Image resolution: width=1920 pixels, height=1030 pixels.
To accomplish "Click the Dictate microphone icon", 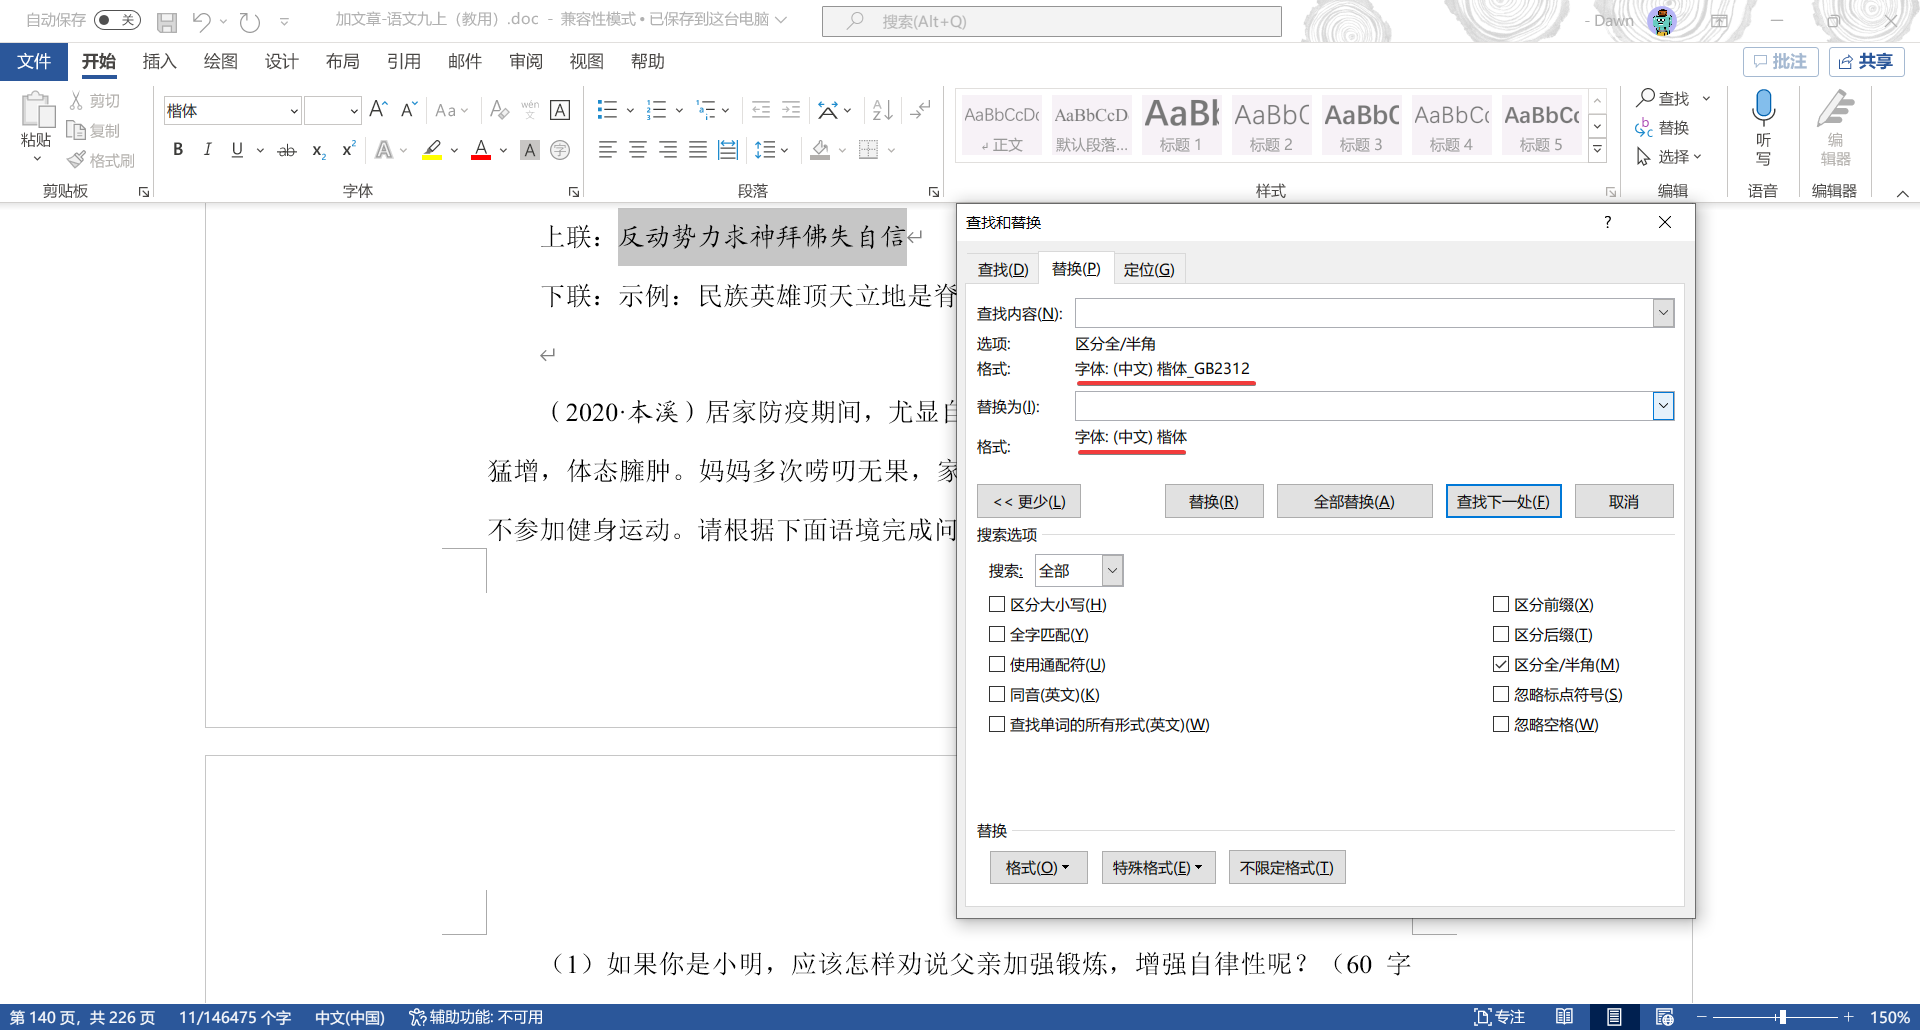I will point(1763,108).
